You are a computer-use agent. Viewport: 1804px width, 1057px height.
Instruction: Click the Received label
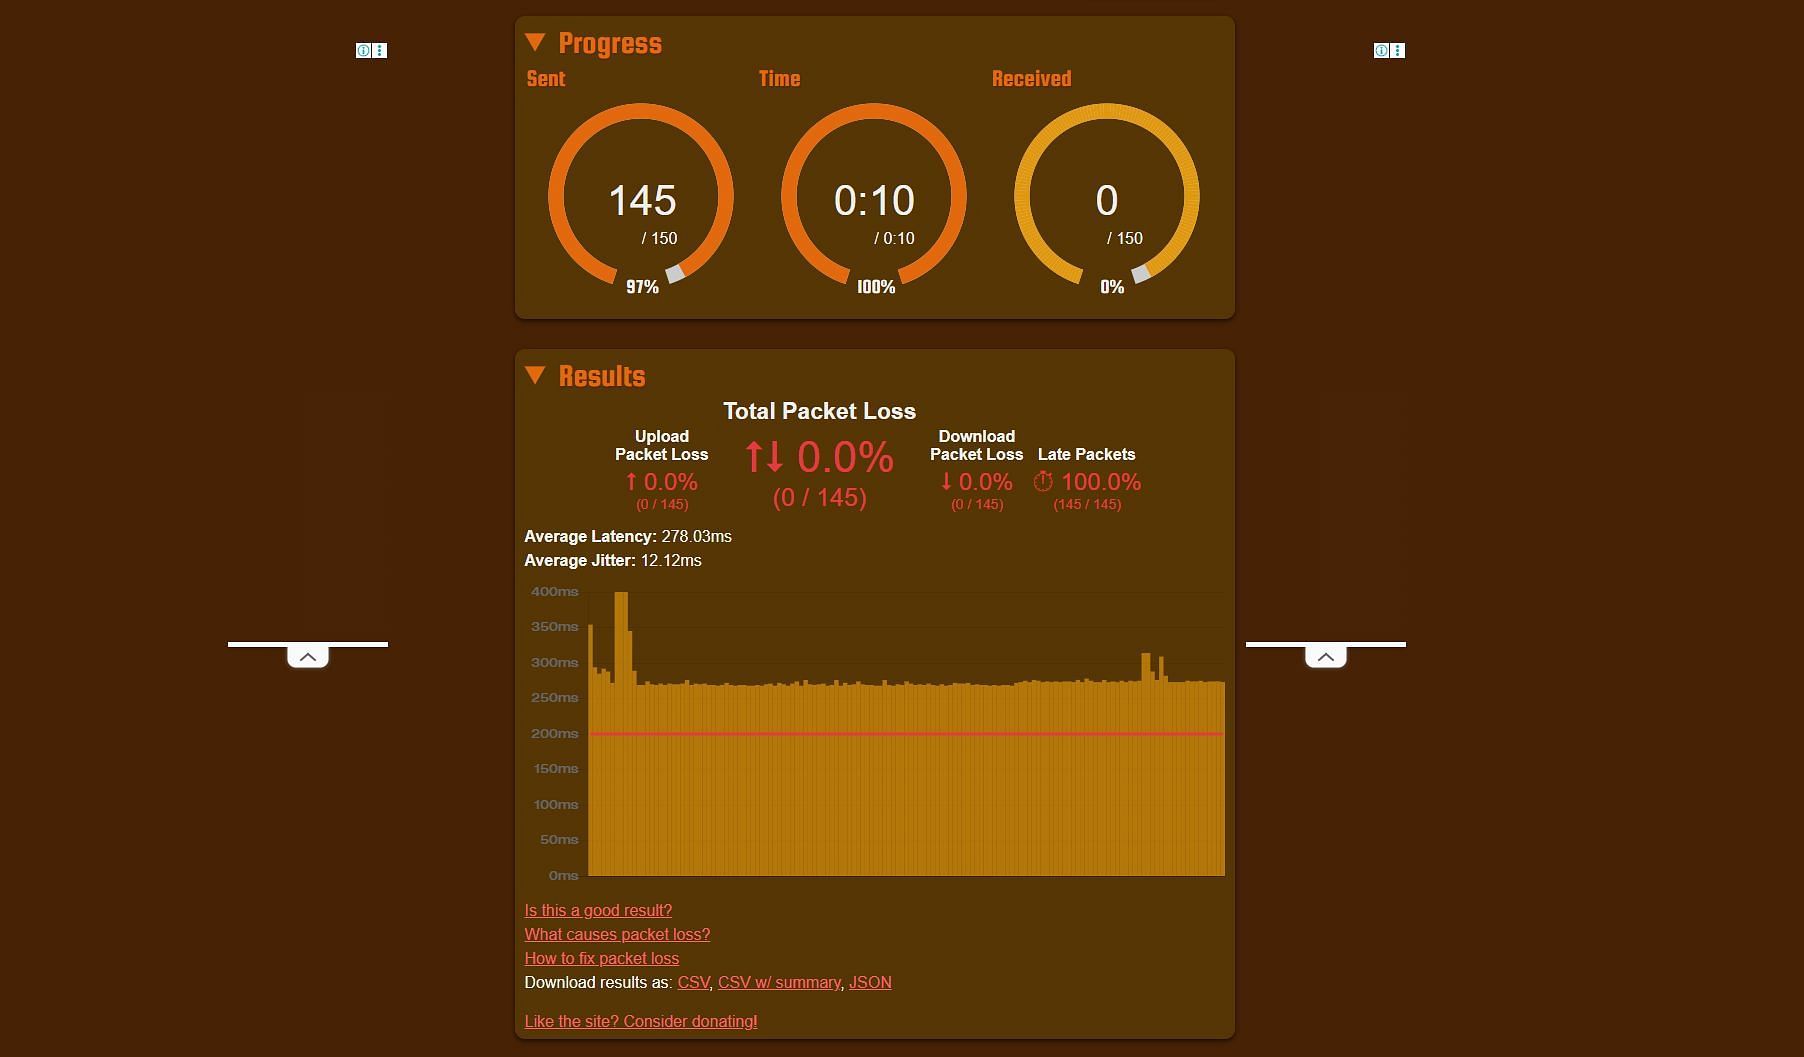tap(1031, 79)
